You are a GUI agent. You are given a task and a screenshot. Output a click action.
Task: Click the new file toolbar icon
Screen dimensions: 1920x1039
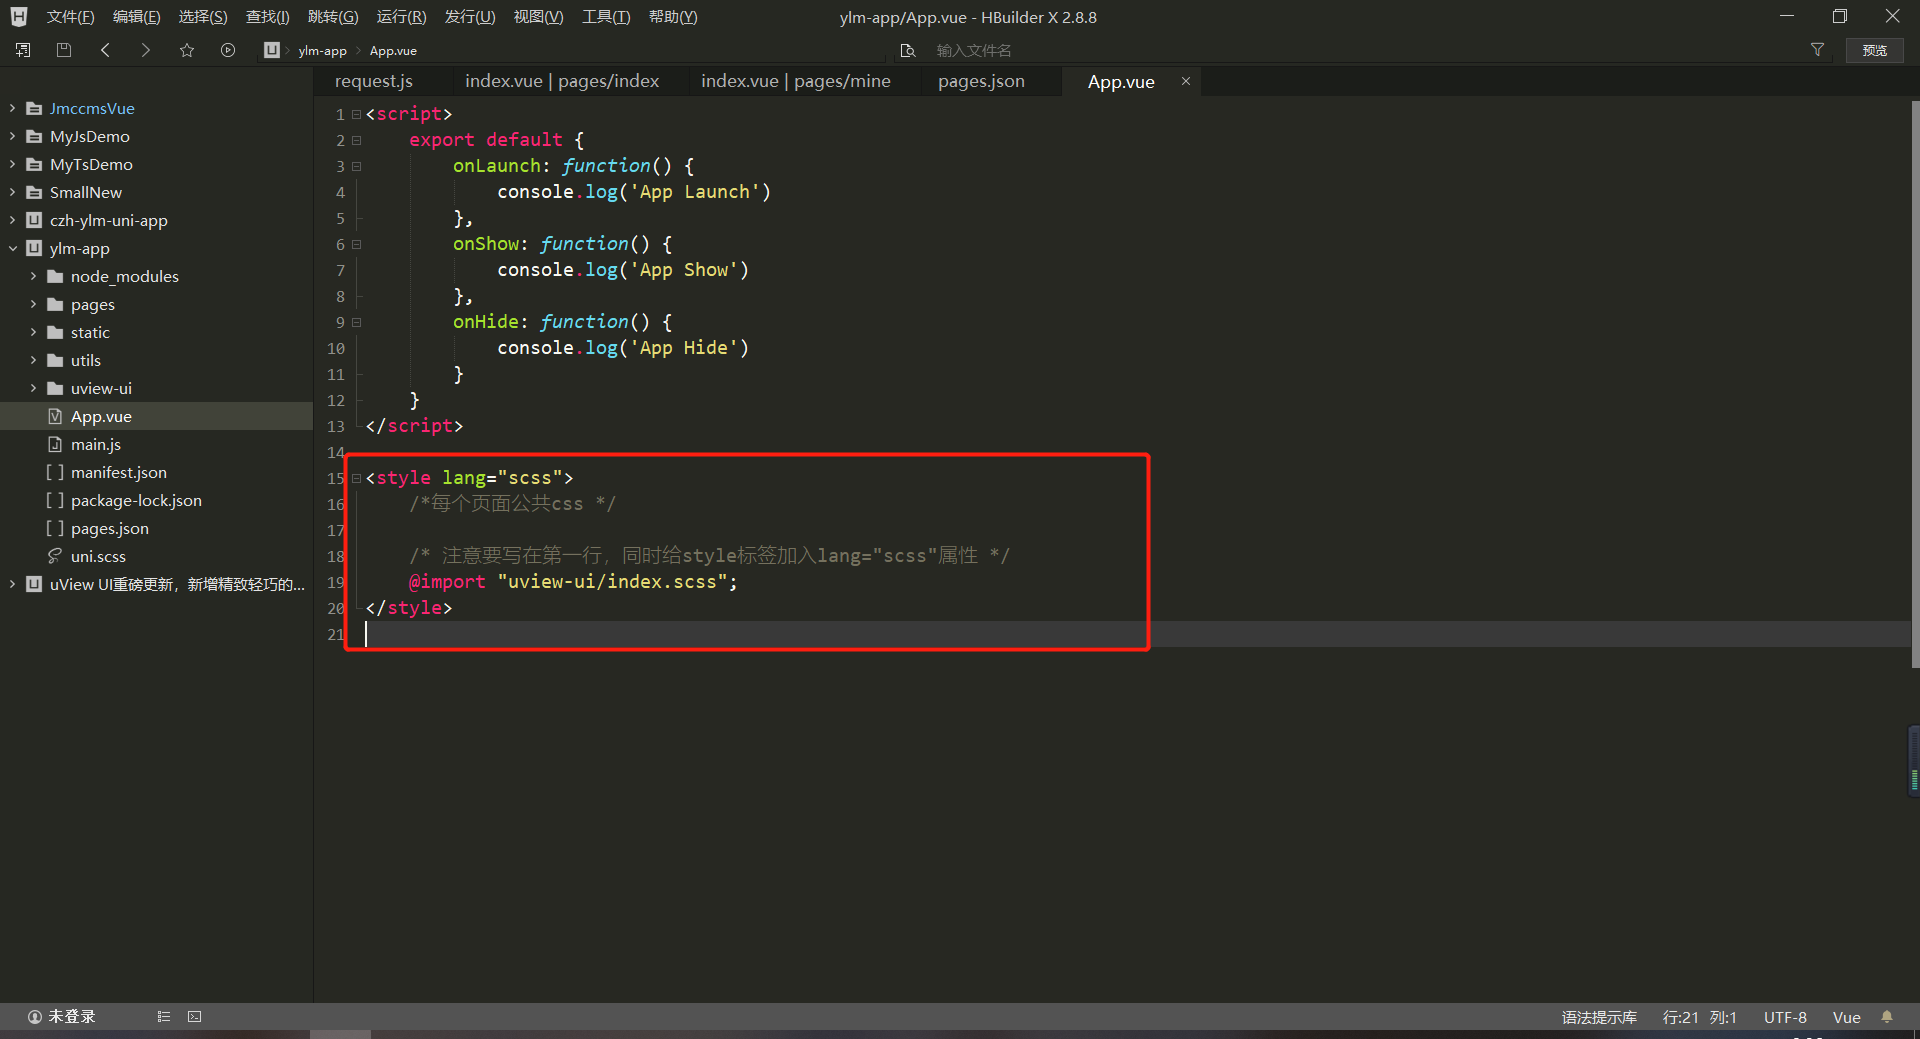[23, 50]
